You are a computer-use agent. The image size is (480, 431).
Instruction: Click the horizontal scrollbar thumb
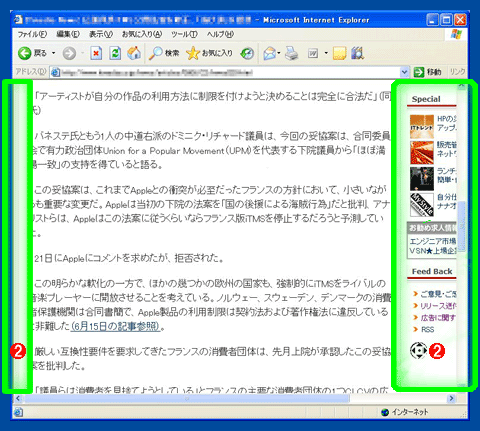[187, 398]
